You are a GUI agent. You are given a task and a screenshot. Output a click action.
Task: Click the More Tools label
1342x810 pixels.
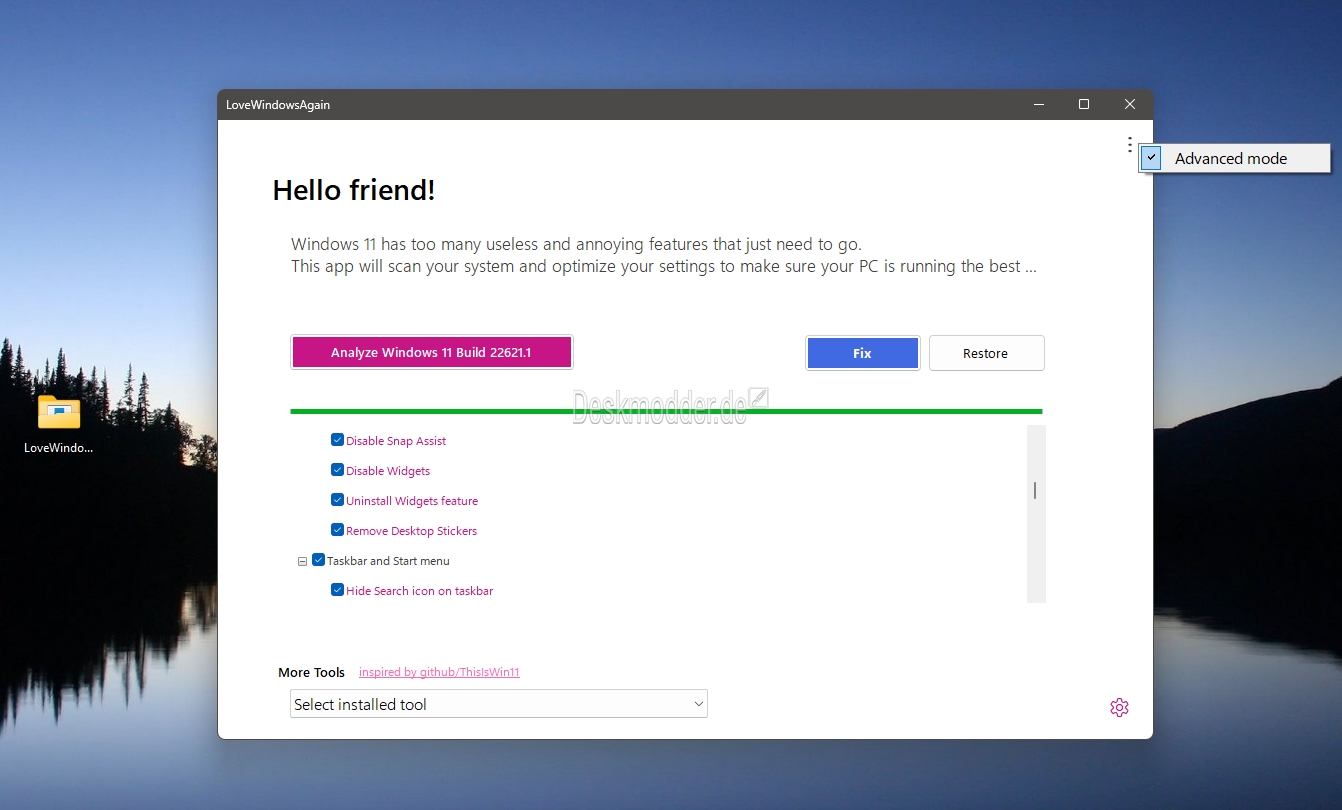coord(312,672)
